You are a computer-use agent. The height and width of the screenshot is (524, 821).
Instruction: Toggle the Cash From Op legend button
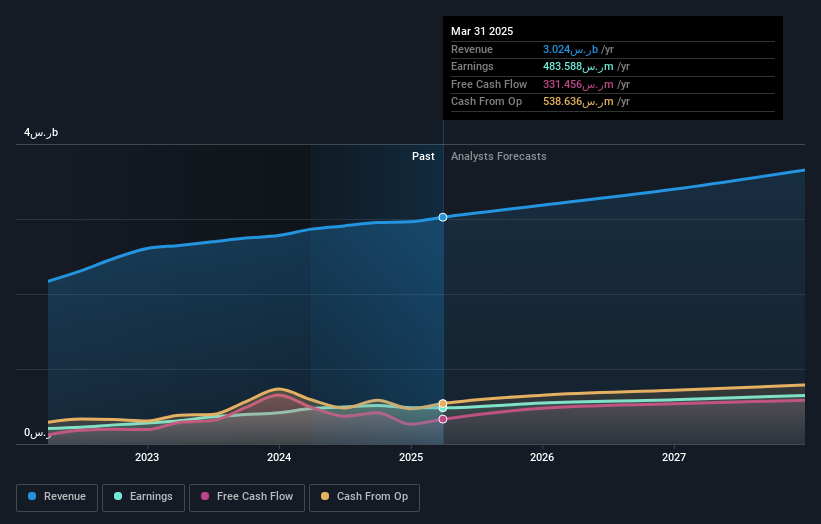pyautogui.click(x=364, y=497)
